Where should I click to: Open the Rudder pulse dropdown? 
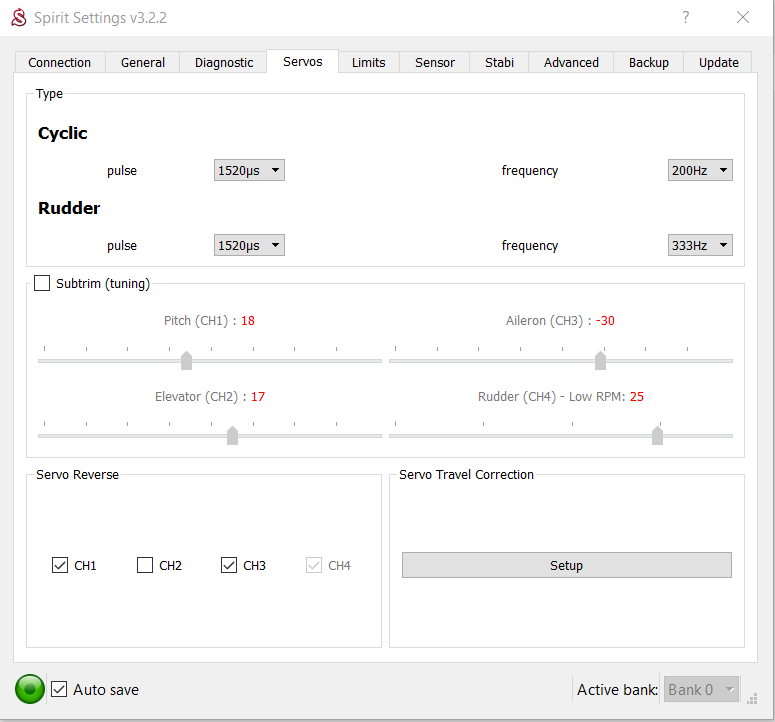click(249, 245)
